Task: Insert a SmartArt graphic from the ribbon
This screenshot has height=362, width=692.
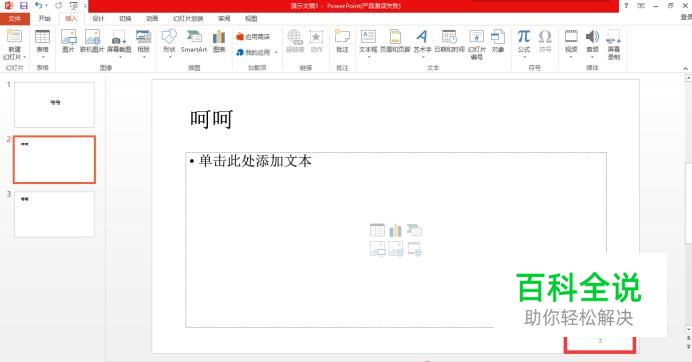Action: 194,41
